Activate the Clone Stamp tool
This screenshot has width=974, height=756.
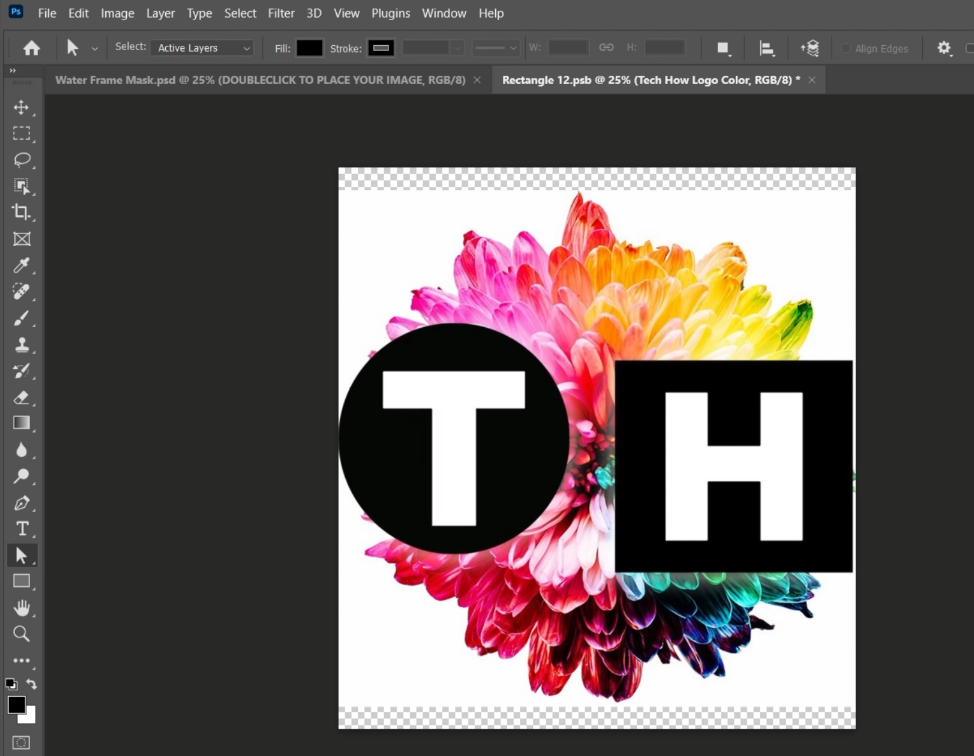coord(21,345)
